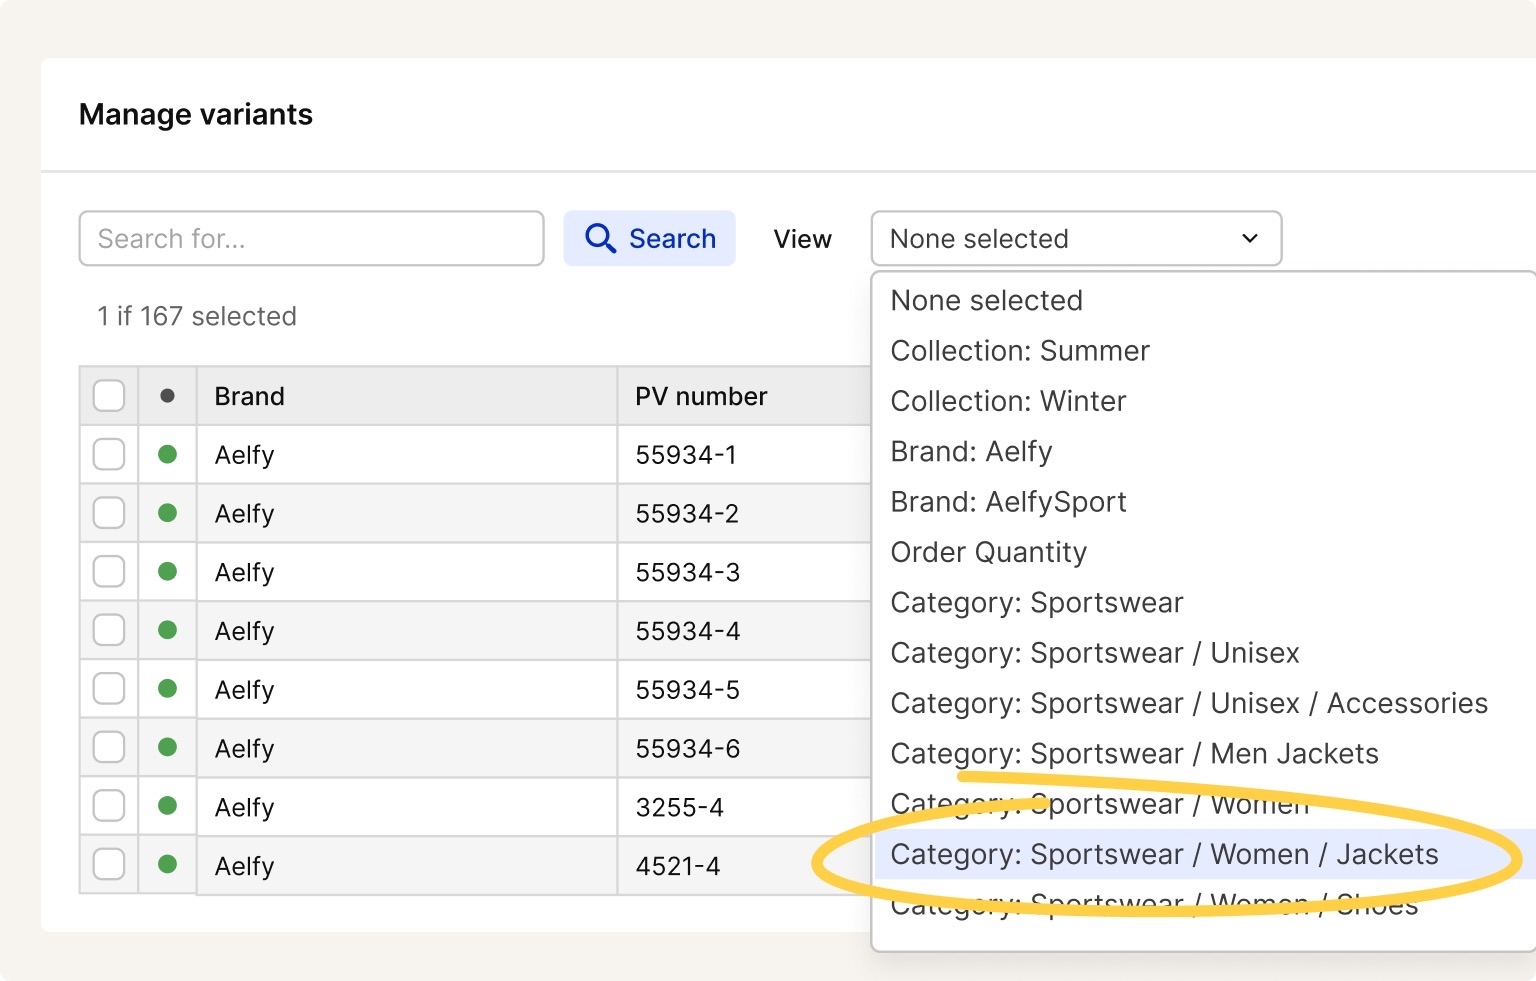Toggle the select-all checkbox in header
The width and height of the screenshot is (1536, 981).
click(x=109, y=396)
